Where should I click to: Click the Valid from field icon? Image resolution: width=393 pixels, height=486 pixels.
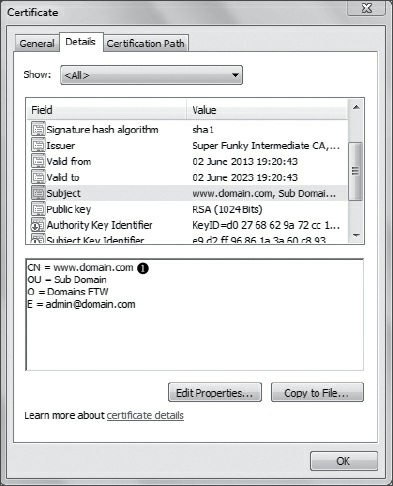click(38, 161)
